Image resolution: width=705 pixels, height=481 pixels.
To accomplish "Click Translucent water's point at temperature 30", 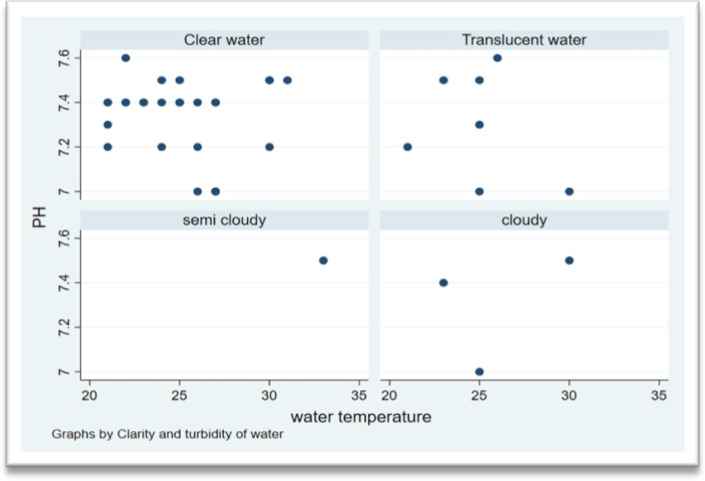I will (569, 191).
